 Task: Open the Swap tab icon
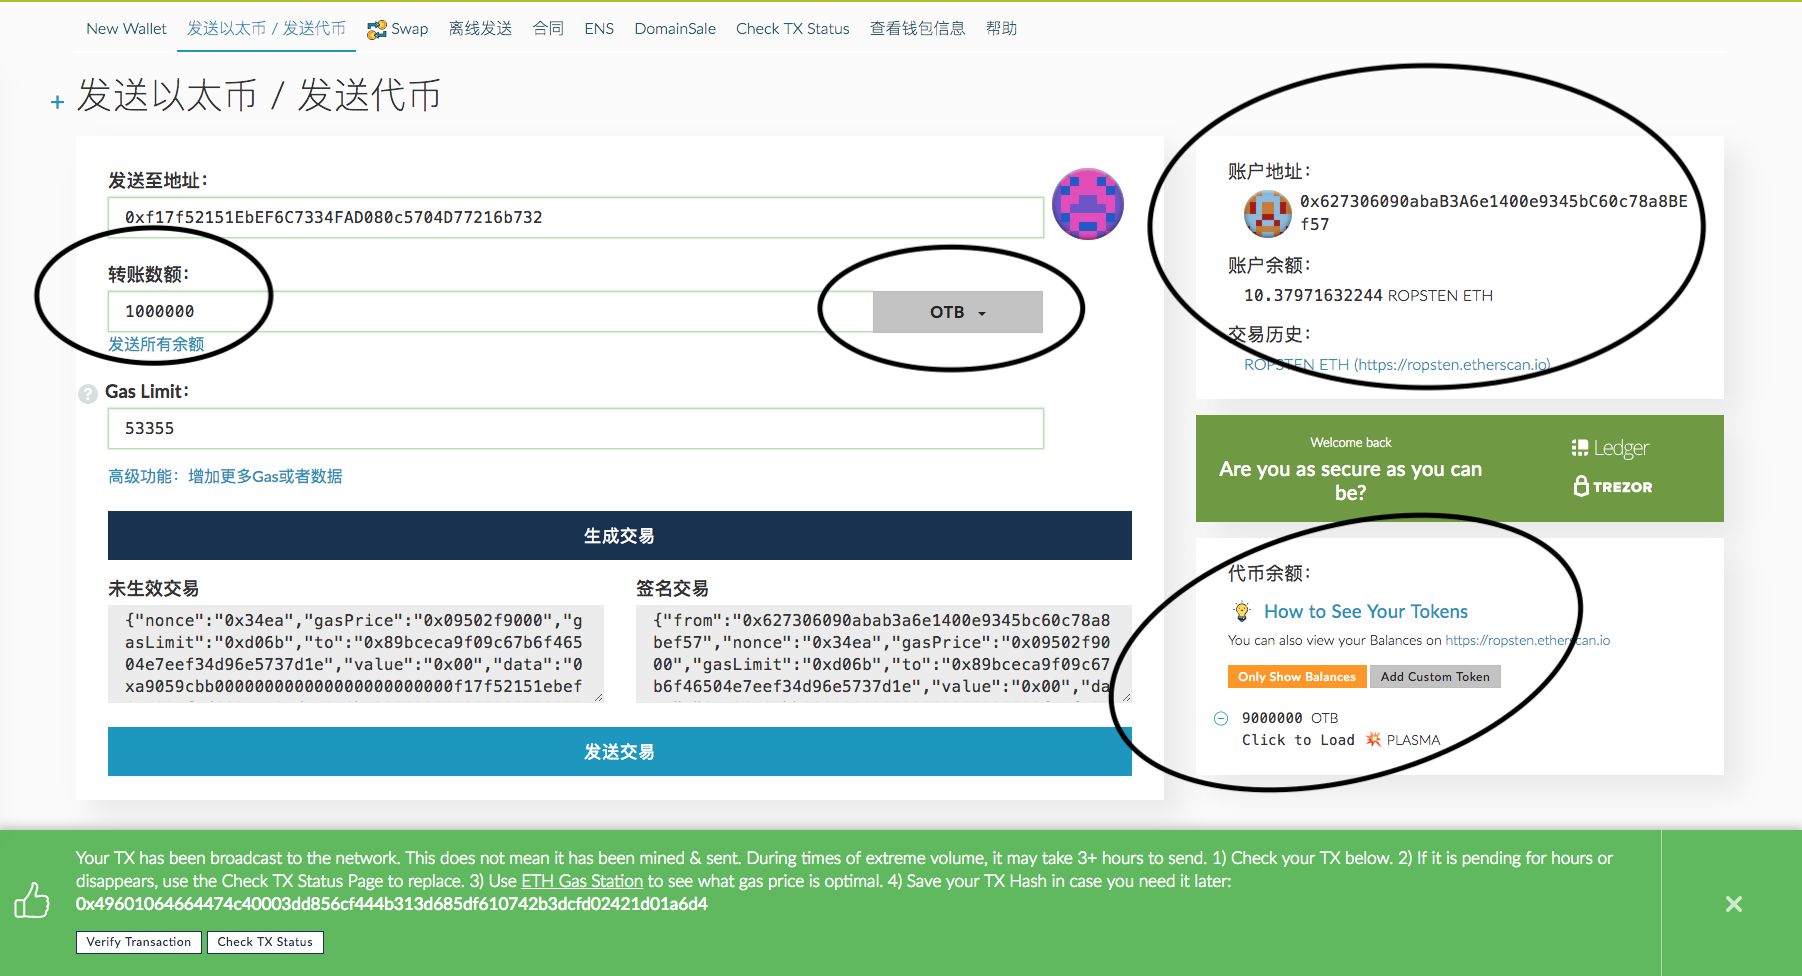(376, 30)
